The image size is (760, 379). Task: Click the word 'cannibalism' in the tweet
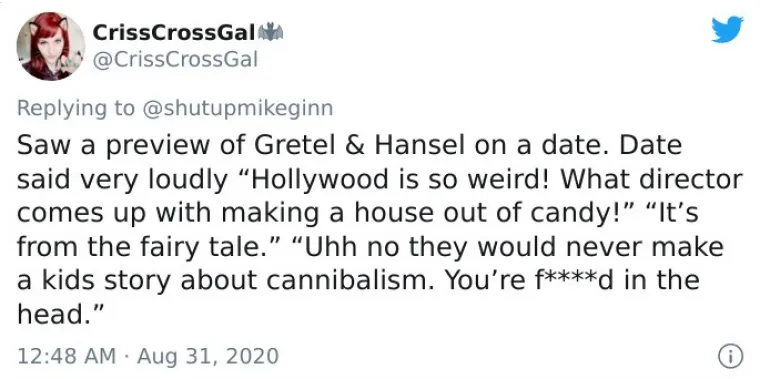(353, 280)
